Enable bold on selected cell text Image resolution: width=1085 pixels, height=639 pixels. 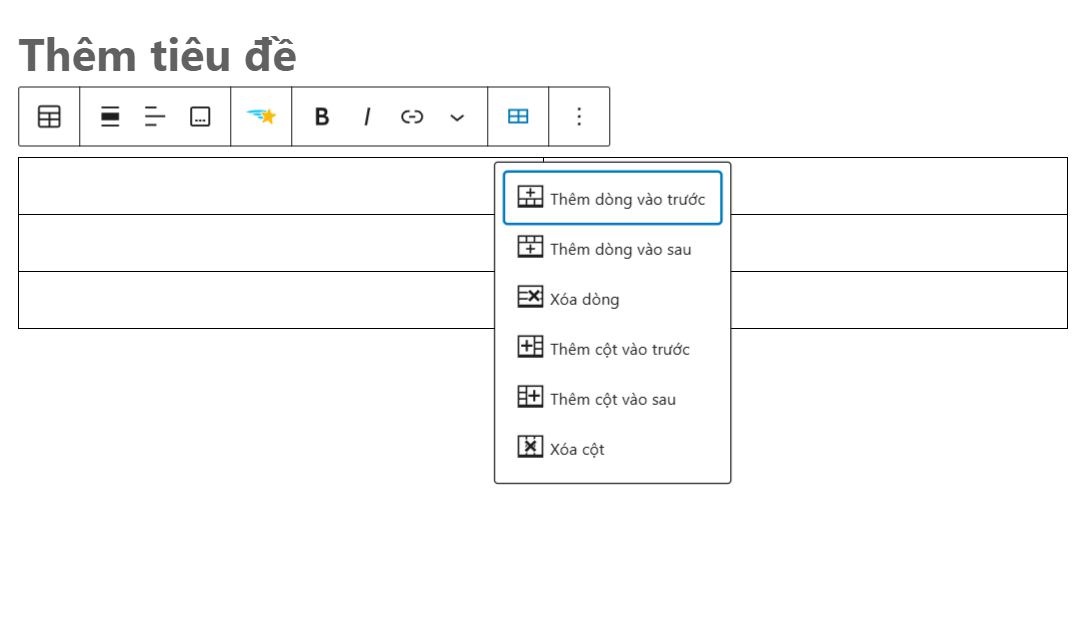point(322,116)
